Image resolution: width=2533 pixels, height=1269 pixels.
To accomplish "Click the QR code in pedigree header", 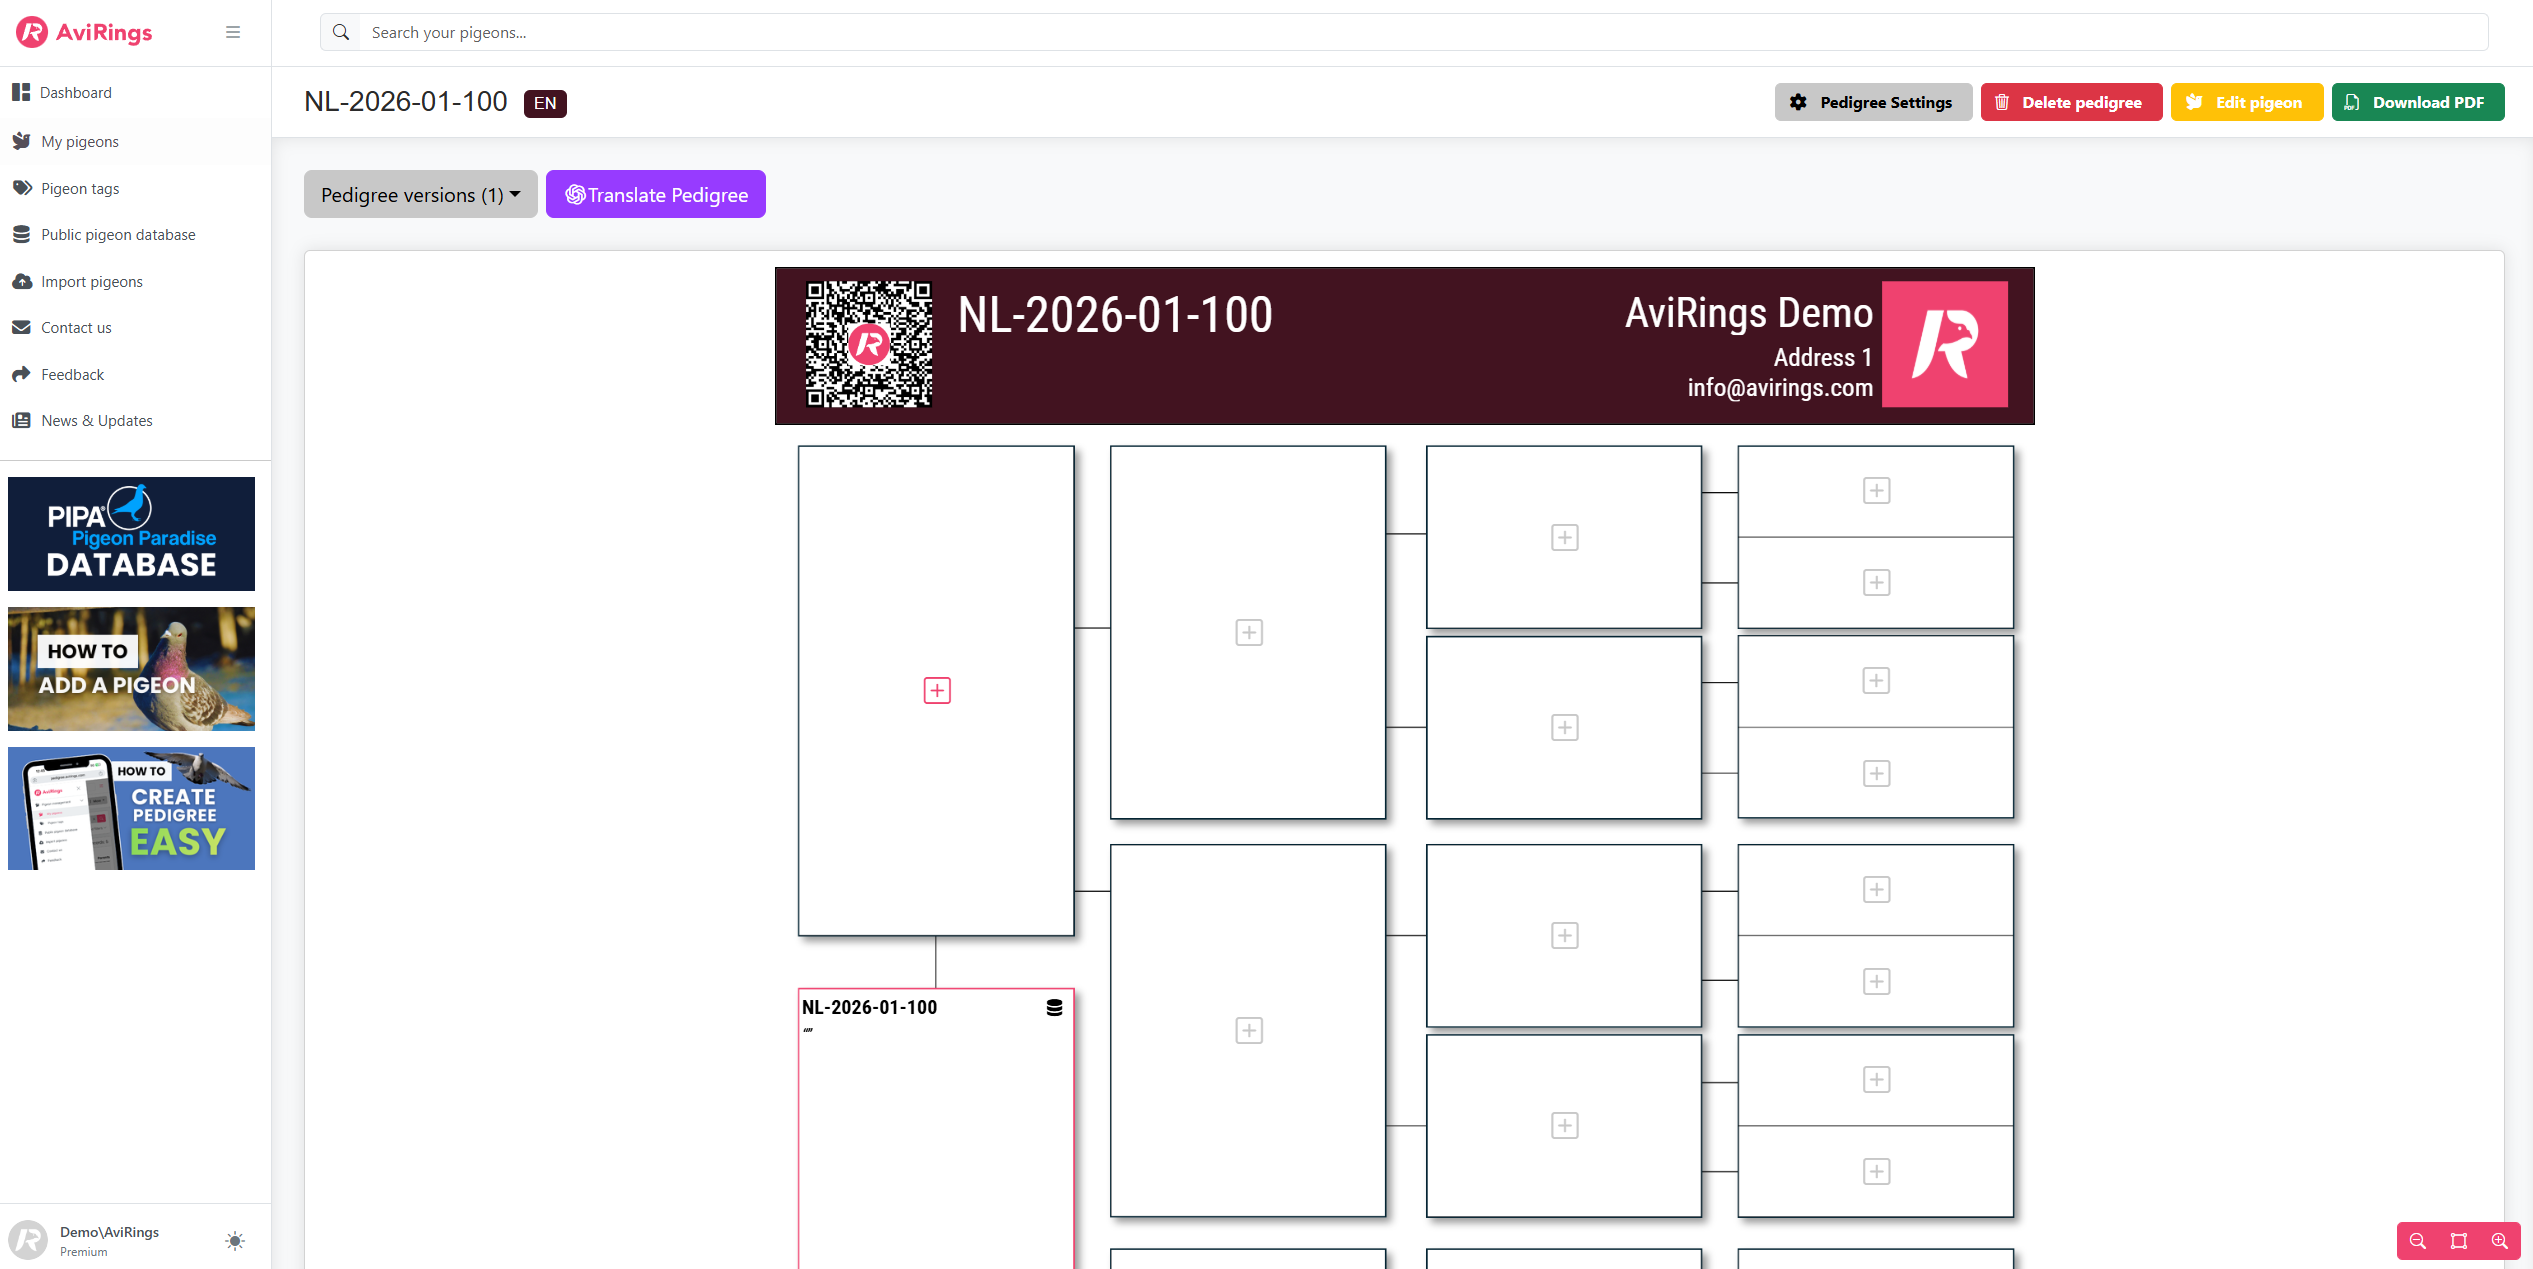I will (x=869, y=344).
